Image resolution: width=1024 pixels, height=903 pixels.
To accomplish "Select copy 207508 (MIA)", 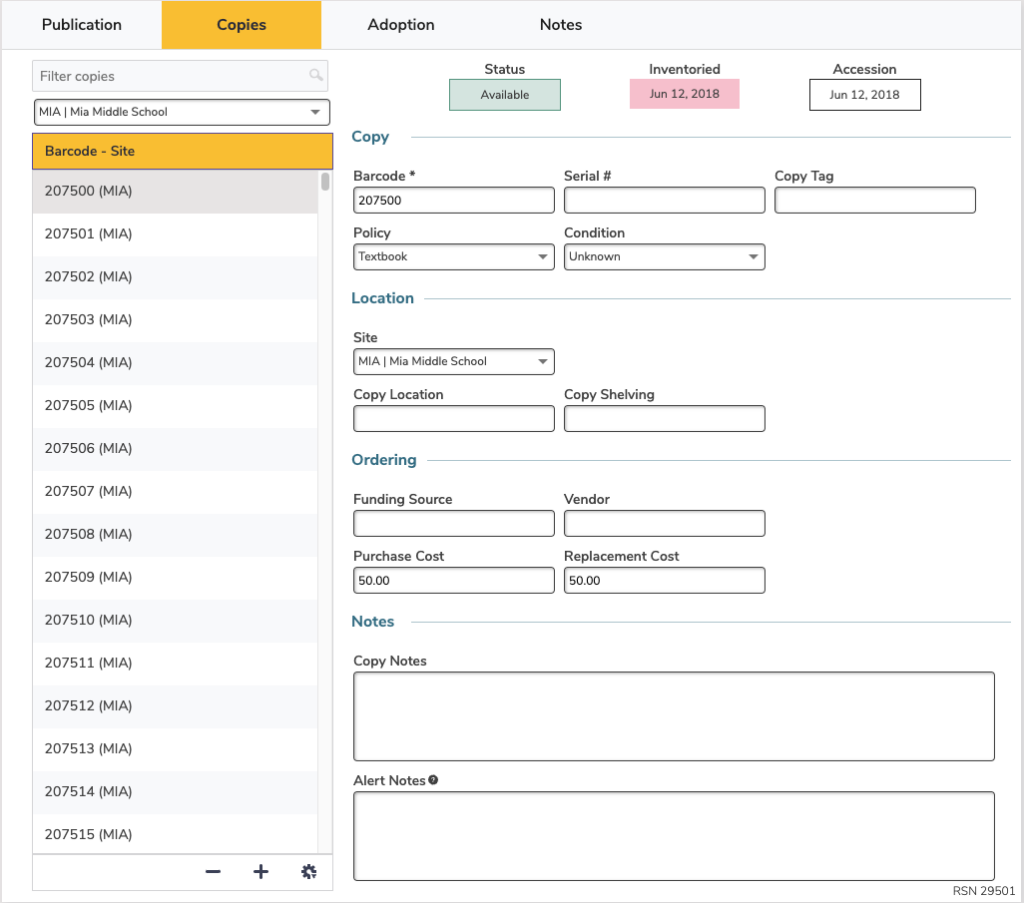I will [175, 534].
